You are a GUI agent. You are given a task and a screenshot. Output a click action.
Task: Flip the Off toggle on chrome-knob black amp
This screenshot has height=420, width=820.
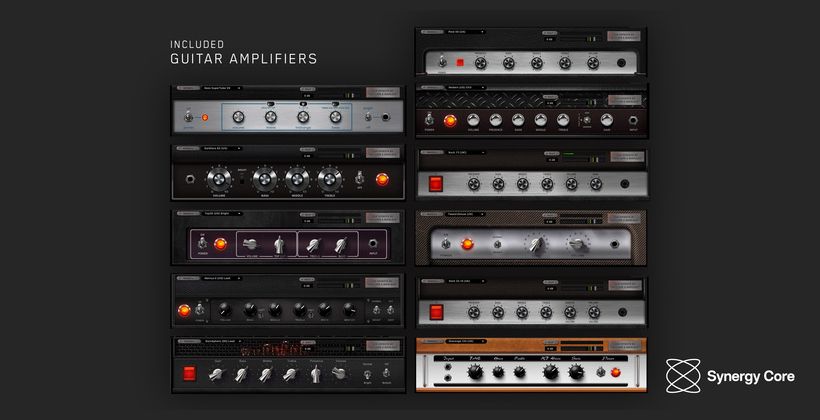(x=360, y=179)
